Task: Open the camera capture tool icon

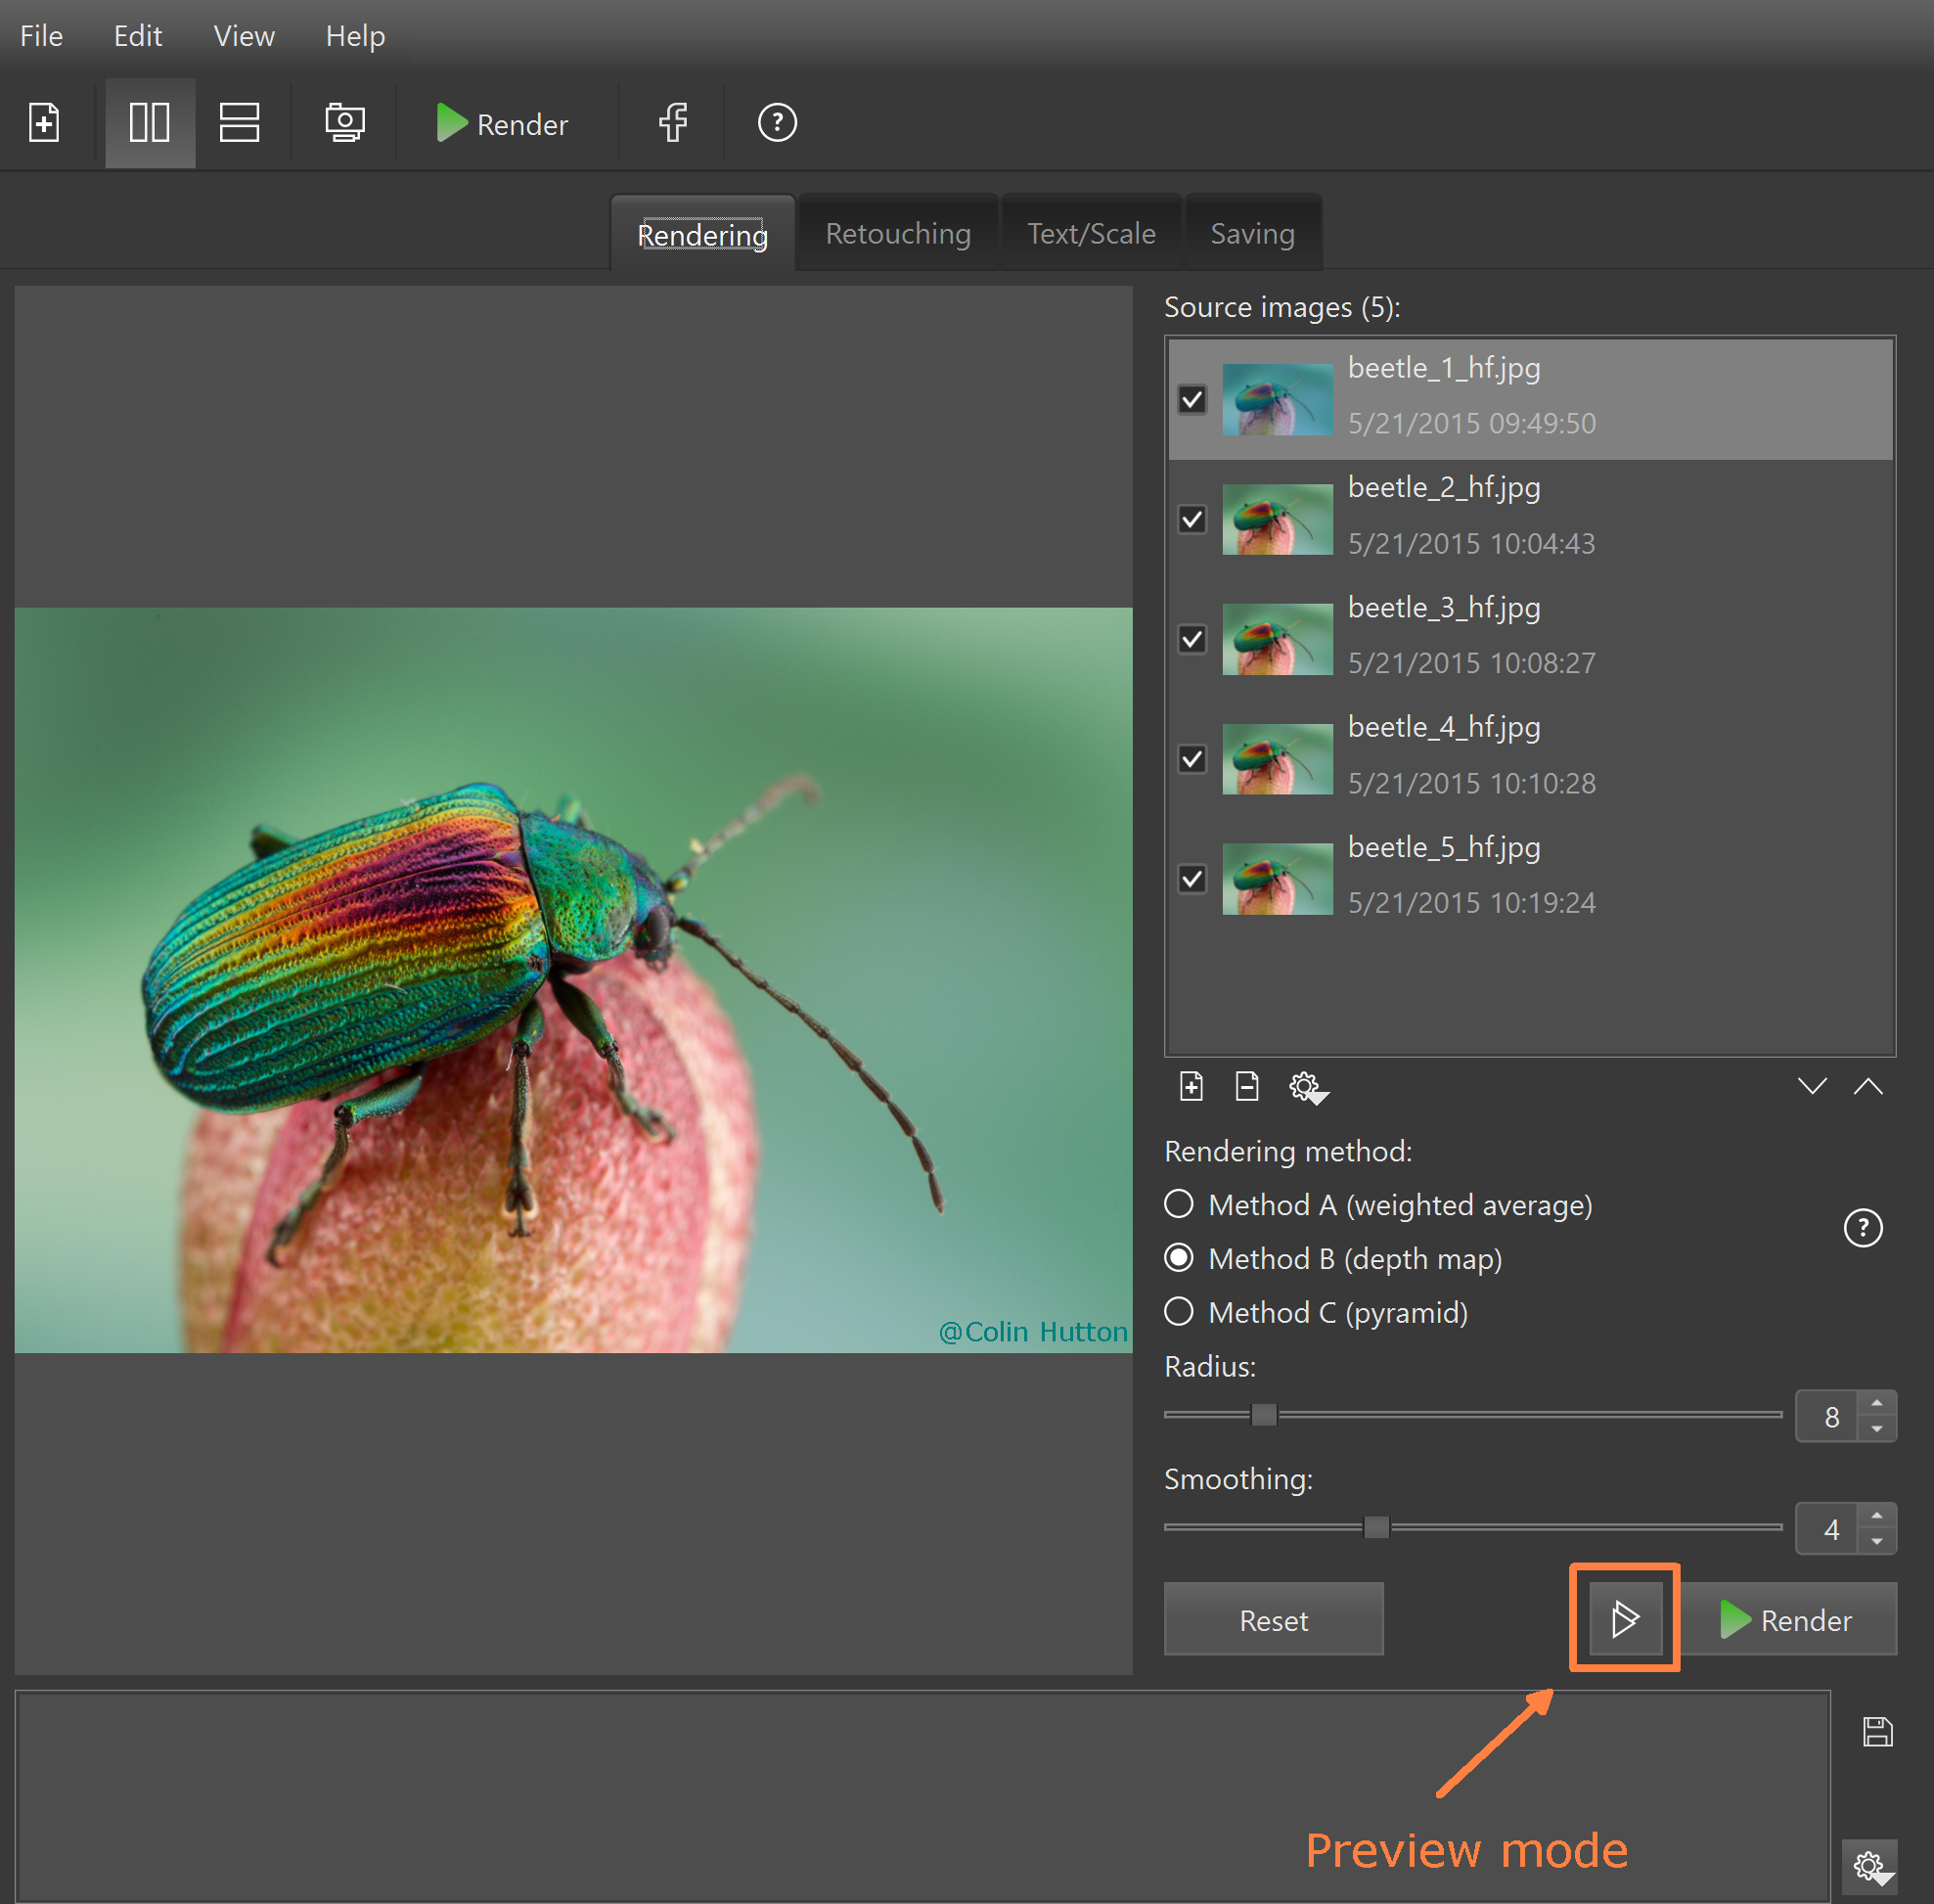Action: (x=345, y=123)
